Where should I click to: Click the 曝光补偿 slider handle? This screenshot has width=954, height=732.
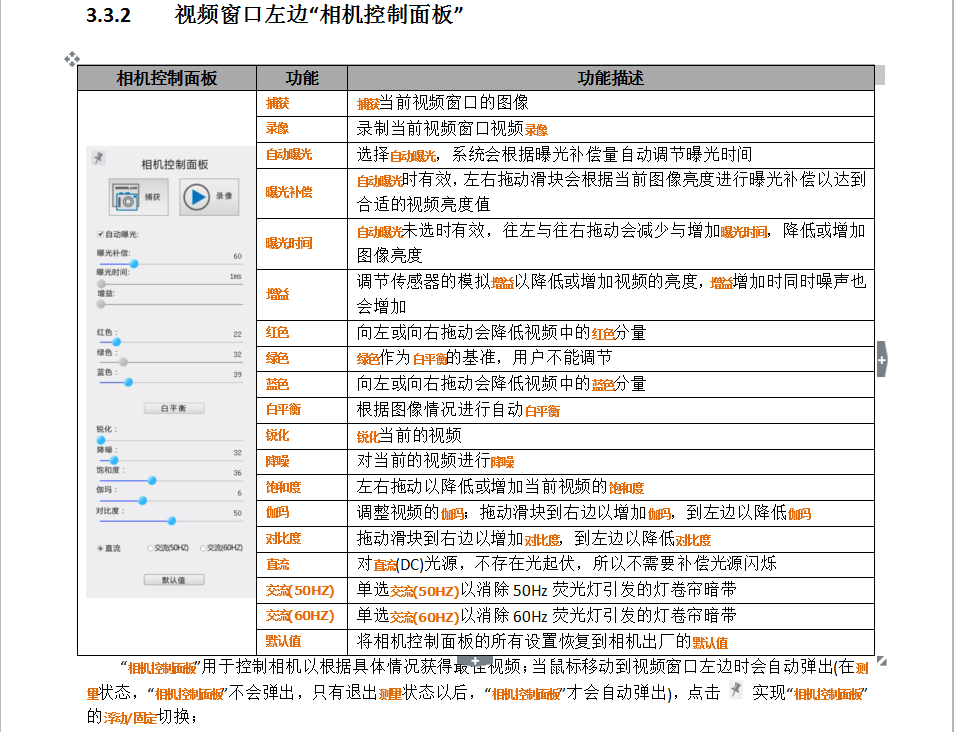134,263
